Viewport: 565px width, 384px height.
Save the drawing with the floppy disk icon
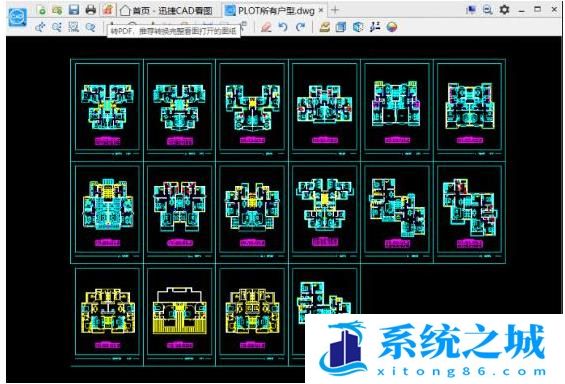(74, 10)
